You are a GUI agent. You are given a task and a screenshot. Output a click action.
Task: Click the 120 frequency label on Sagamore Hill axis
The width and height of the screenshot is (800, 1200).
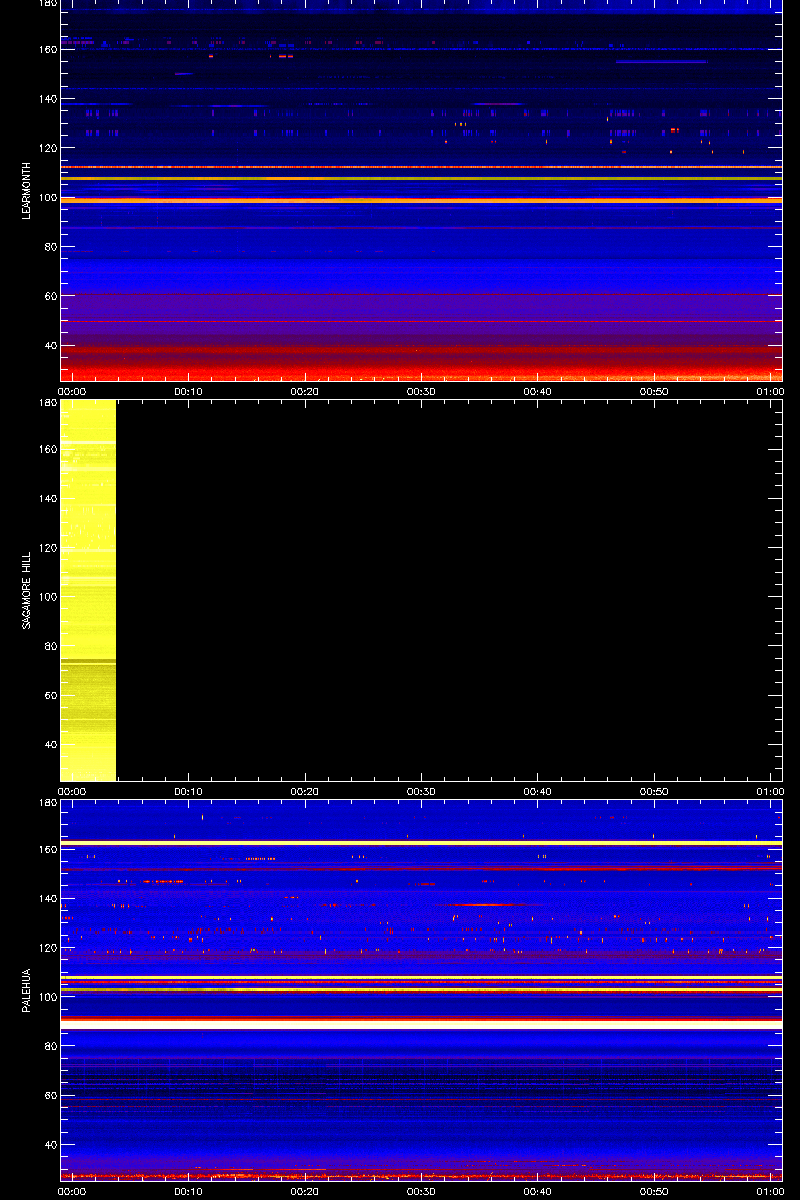point(46,548)
